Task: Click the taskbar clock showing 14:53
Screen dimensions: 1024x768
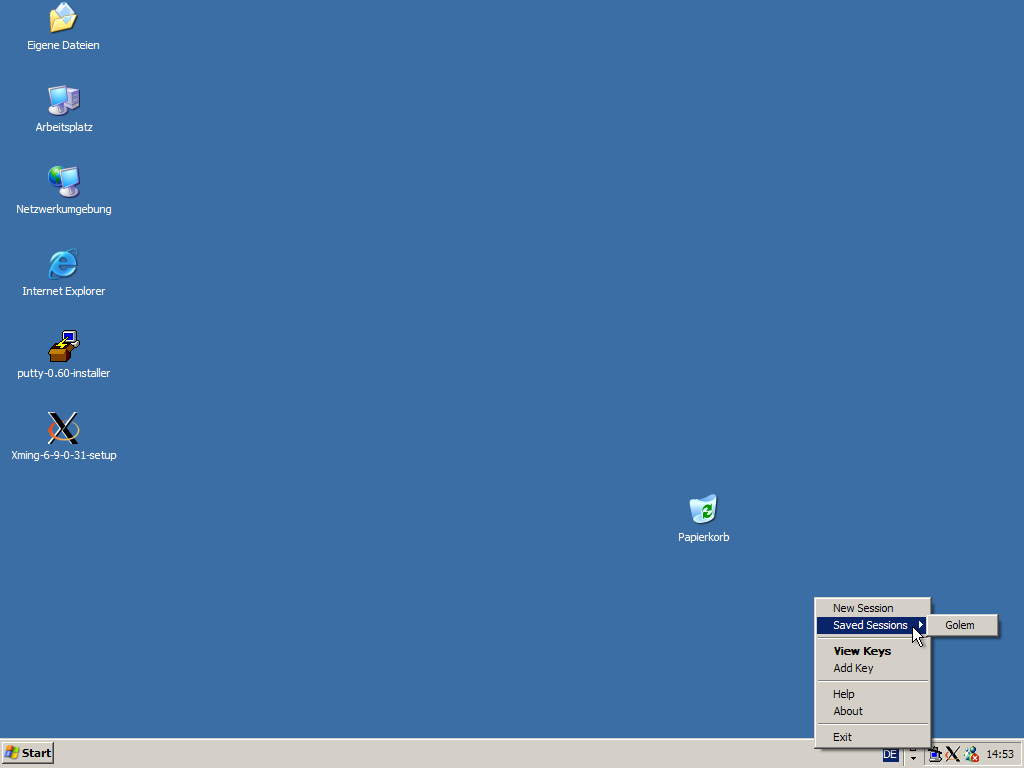Action: pyautogui.click(x=999, y=754)
